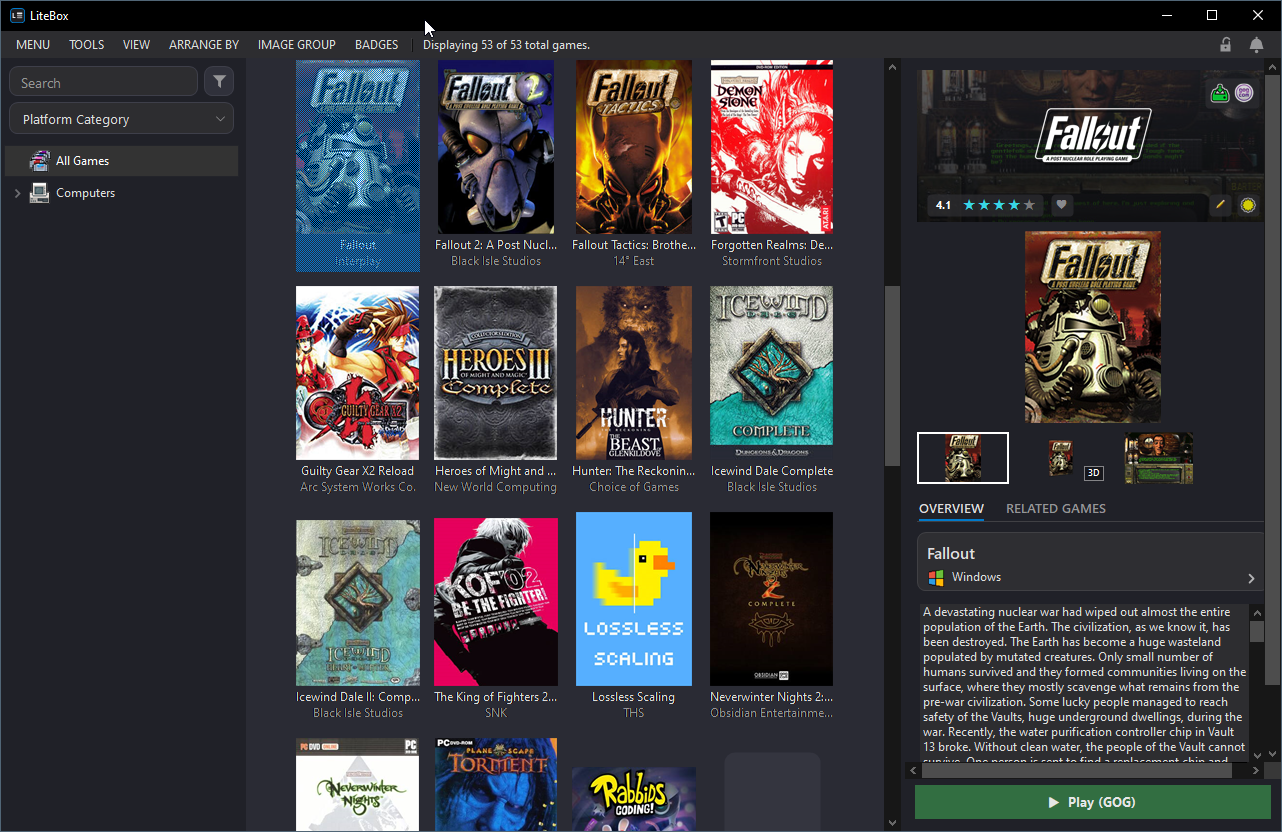Select the Planescape Torment cover

click(x=496, y=785)
